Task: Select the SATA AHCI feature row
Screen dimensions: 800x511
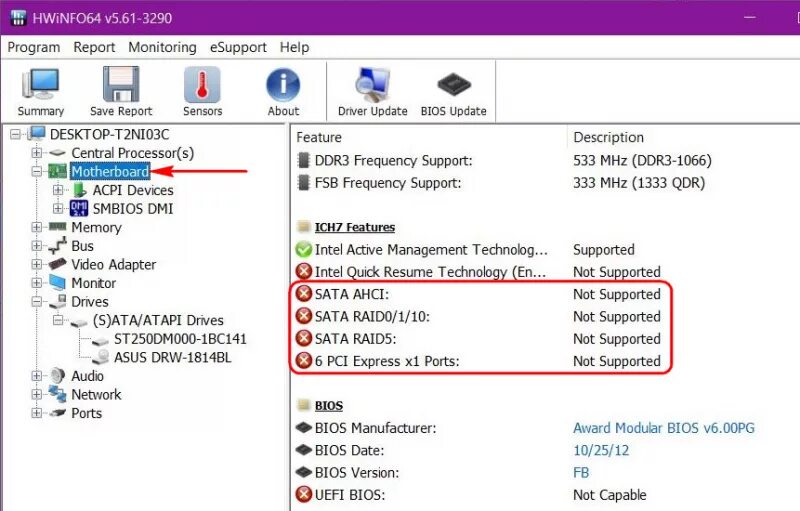Action: (351, 294)
